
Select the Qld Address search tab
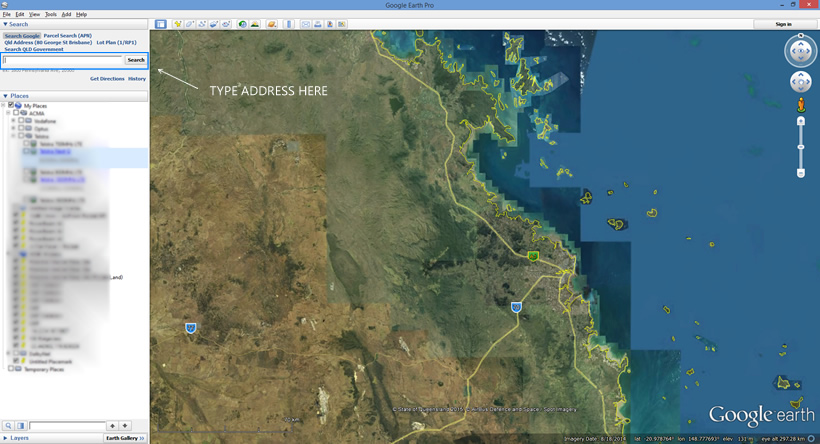point(48,42)
